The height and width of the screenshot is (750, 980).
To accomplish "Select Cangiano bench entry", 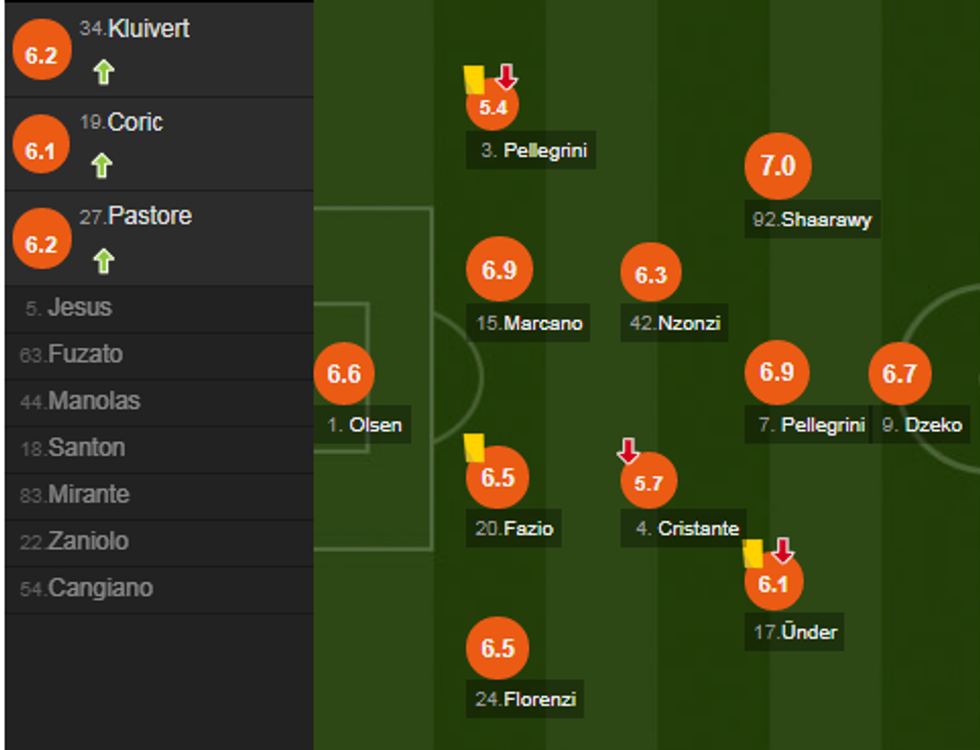I will (x=100, y=588).
